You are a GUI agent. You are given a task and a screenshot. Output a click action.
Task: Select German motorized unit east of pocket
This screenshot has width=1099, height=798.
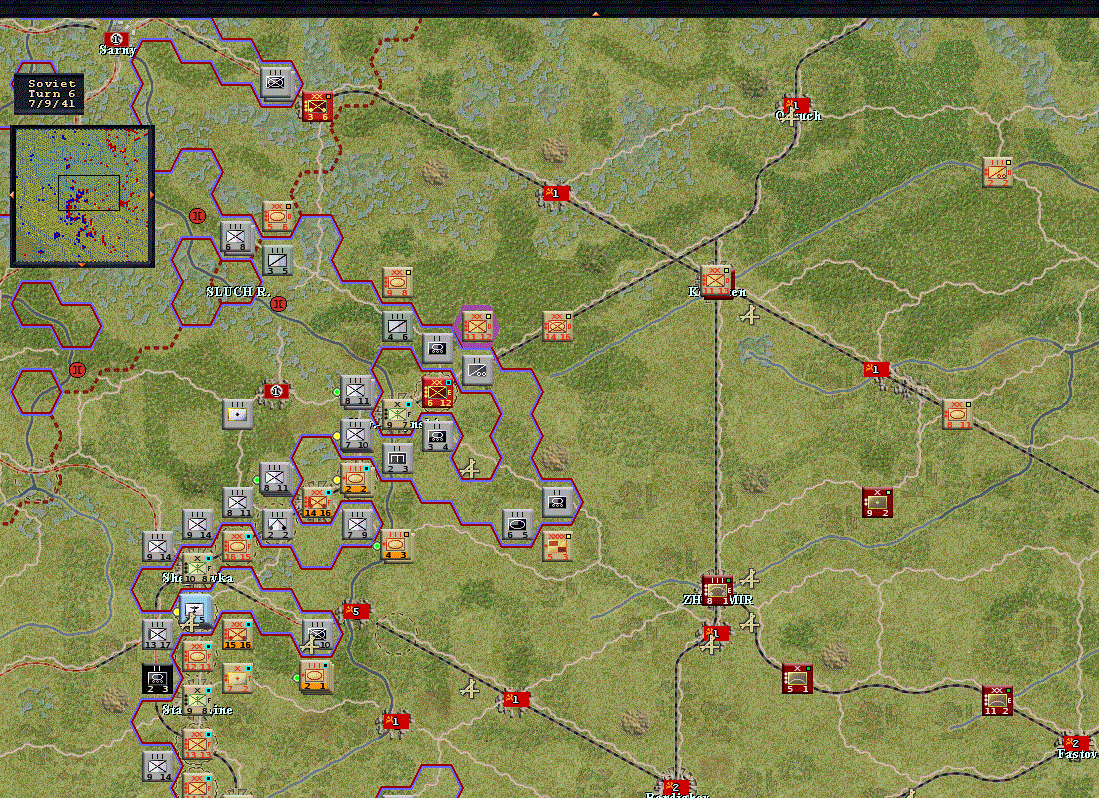558,502
